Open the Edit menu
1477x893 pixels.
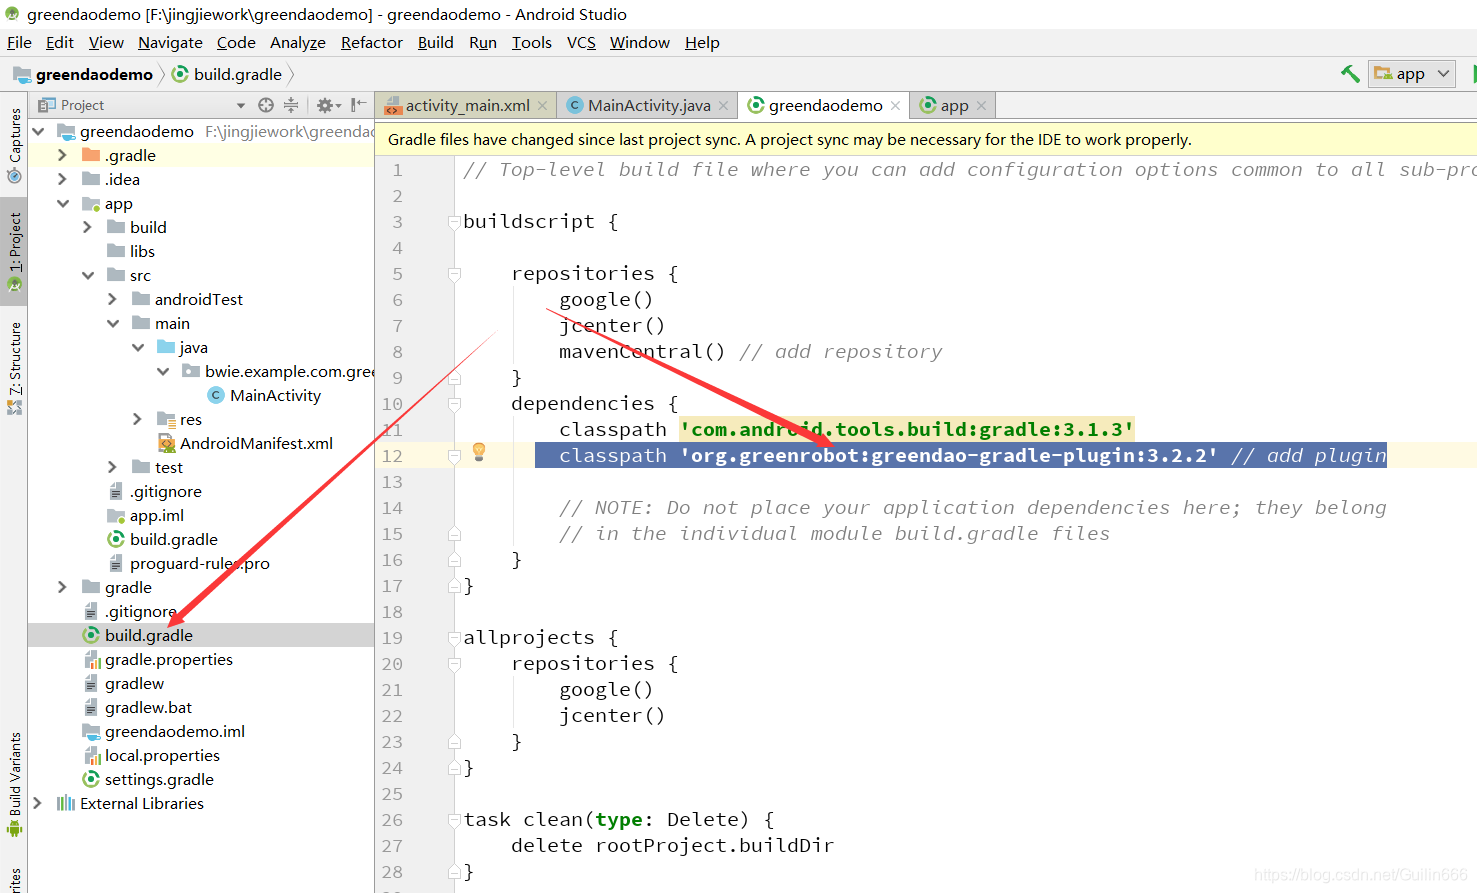[60, 42]
